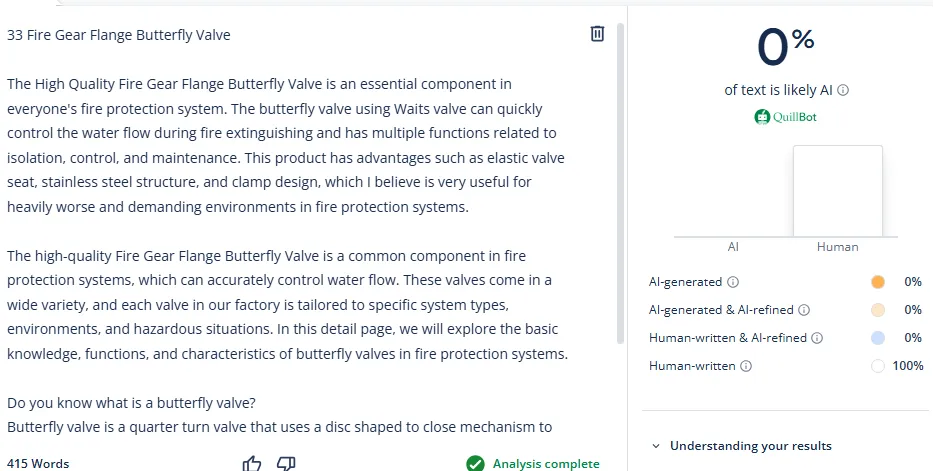
Task: Click the blue Human-written & AI-refined dot
Action: [x=878, y=338]
